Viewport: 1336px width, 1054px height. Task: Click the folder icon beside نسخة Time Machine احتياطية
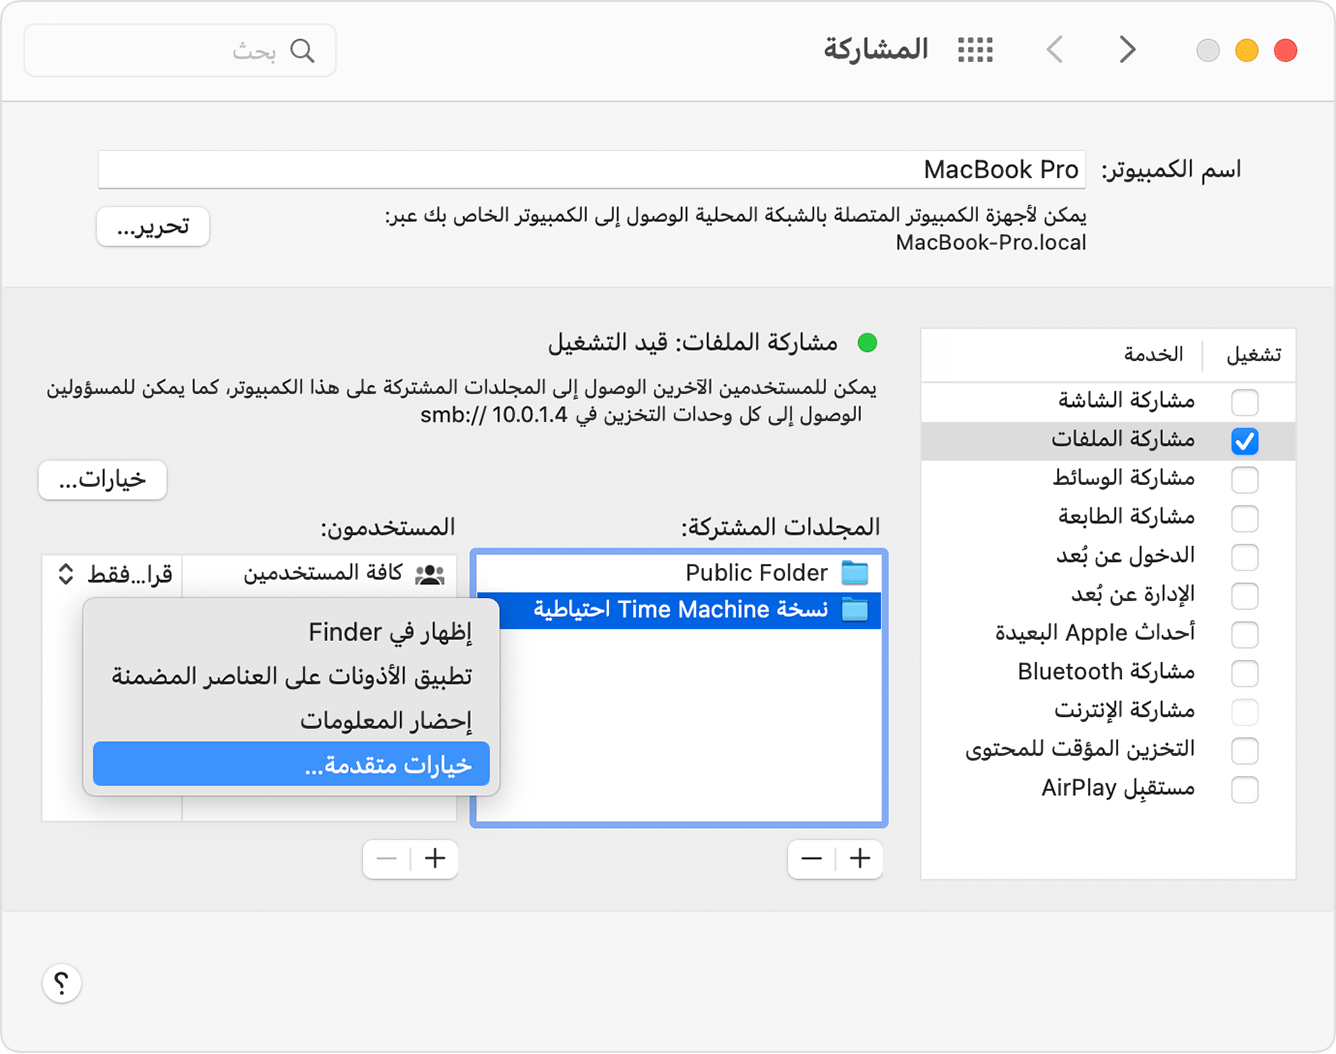[855, 610]
